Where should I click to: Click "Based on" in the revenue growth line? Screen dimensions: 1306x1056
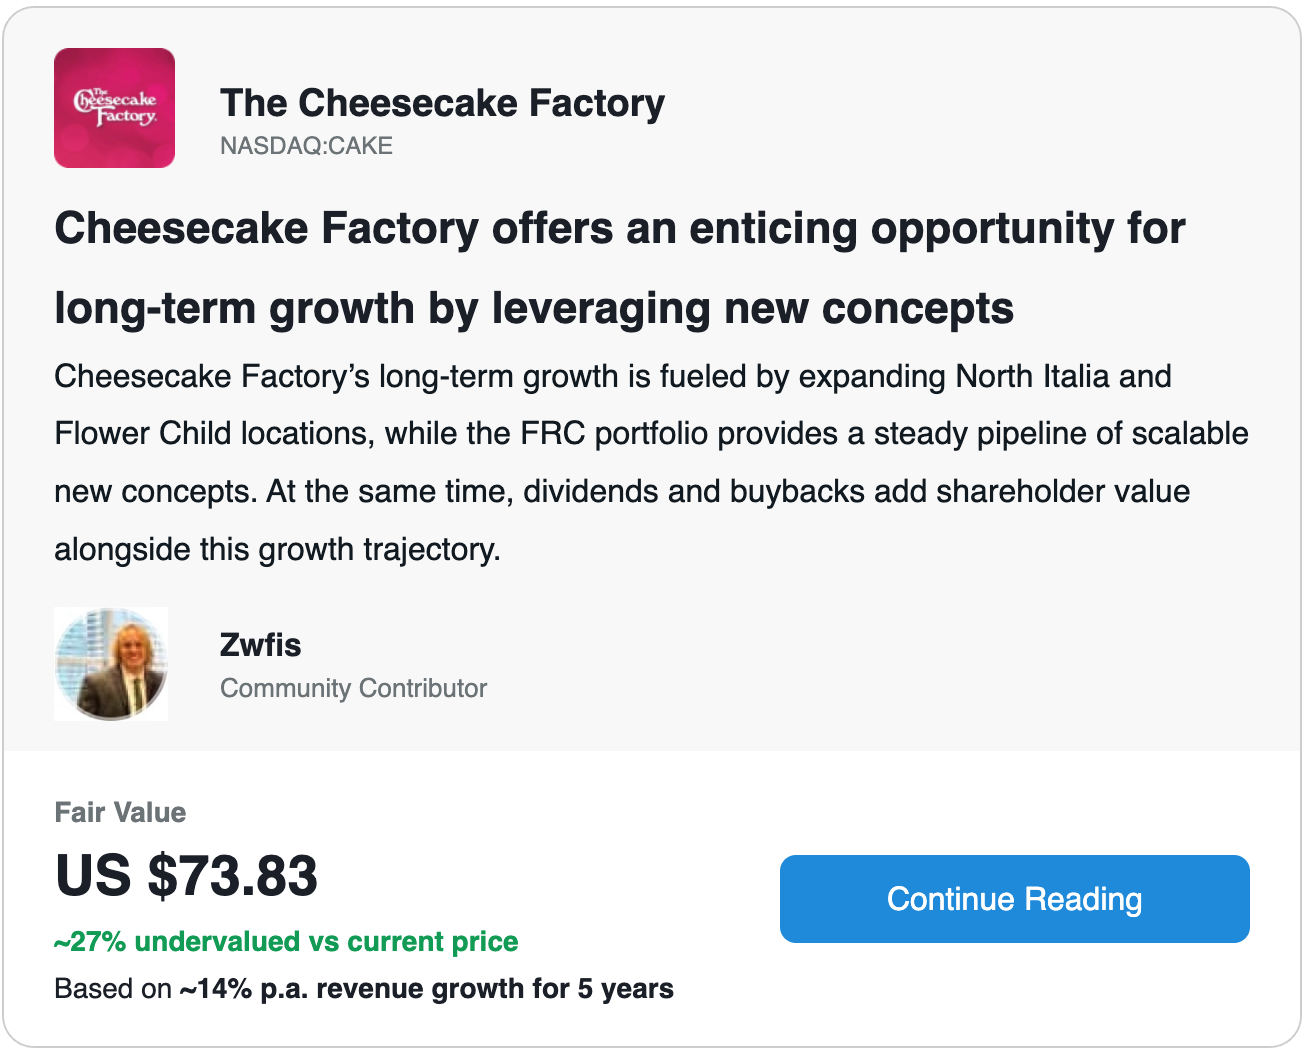click(113, 989)
